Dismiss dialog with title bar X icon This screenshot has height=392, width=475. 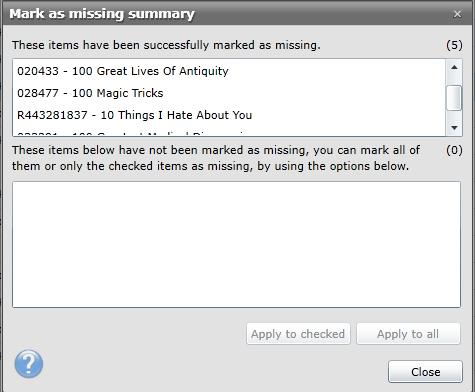point(457,14)
